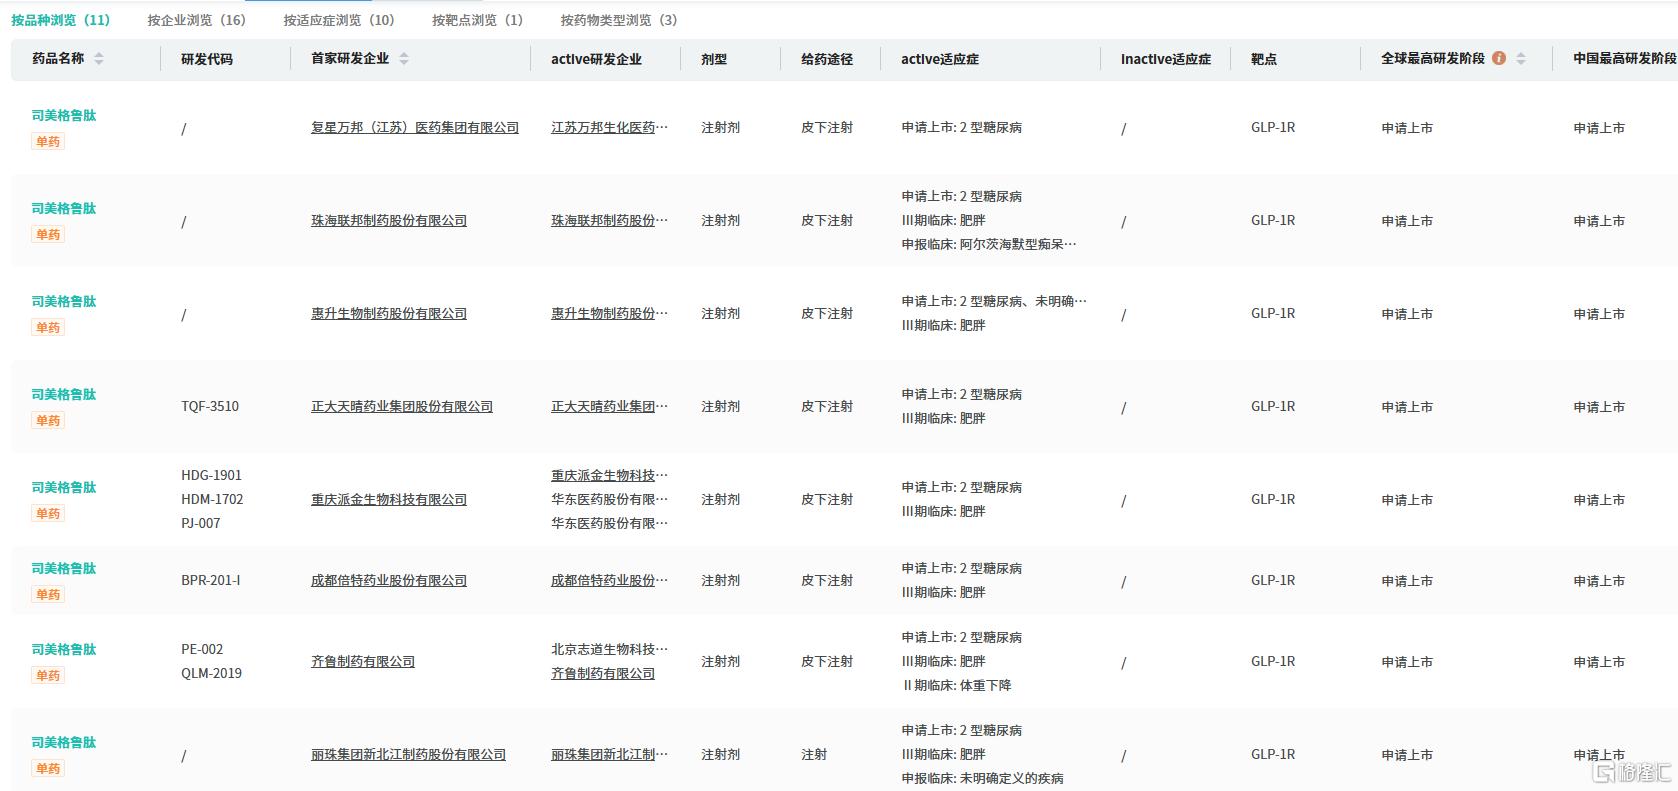Open 重庆派金生物科技 active company link
The width and height of the screenshot is (1678, 791).
[x=609, y=476]
